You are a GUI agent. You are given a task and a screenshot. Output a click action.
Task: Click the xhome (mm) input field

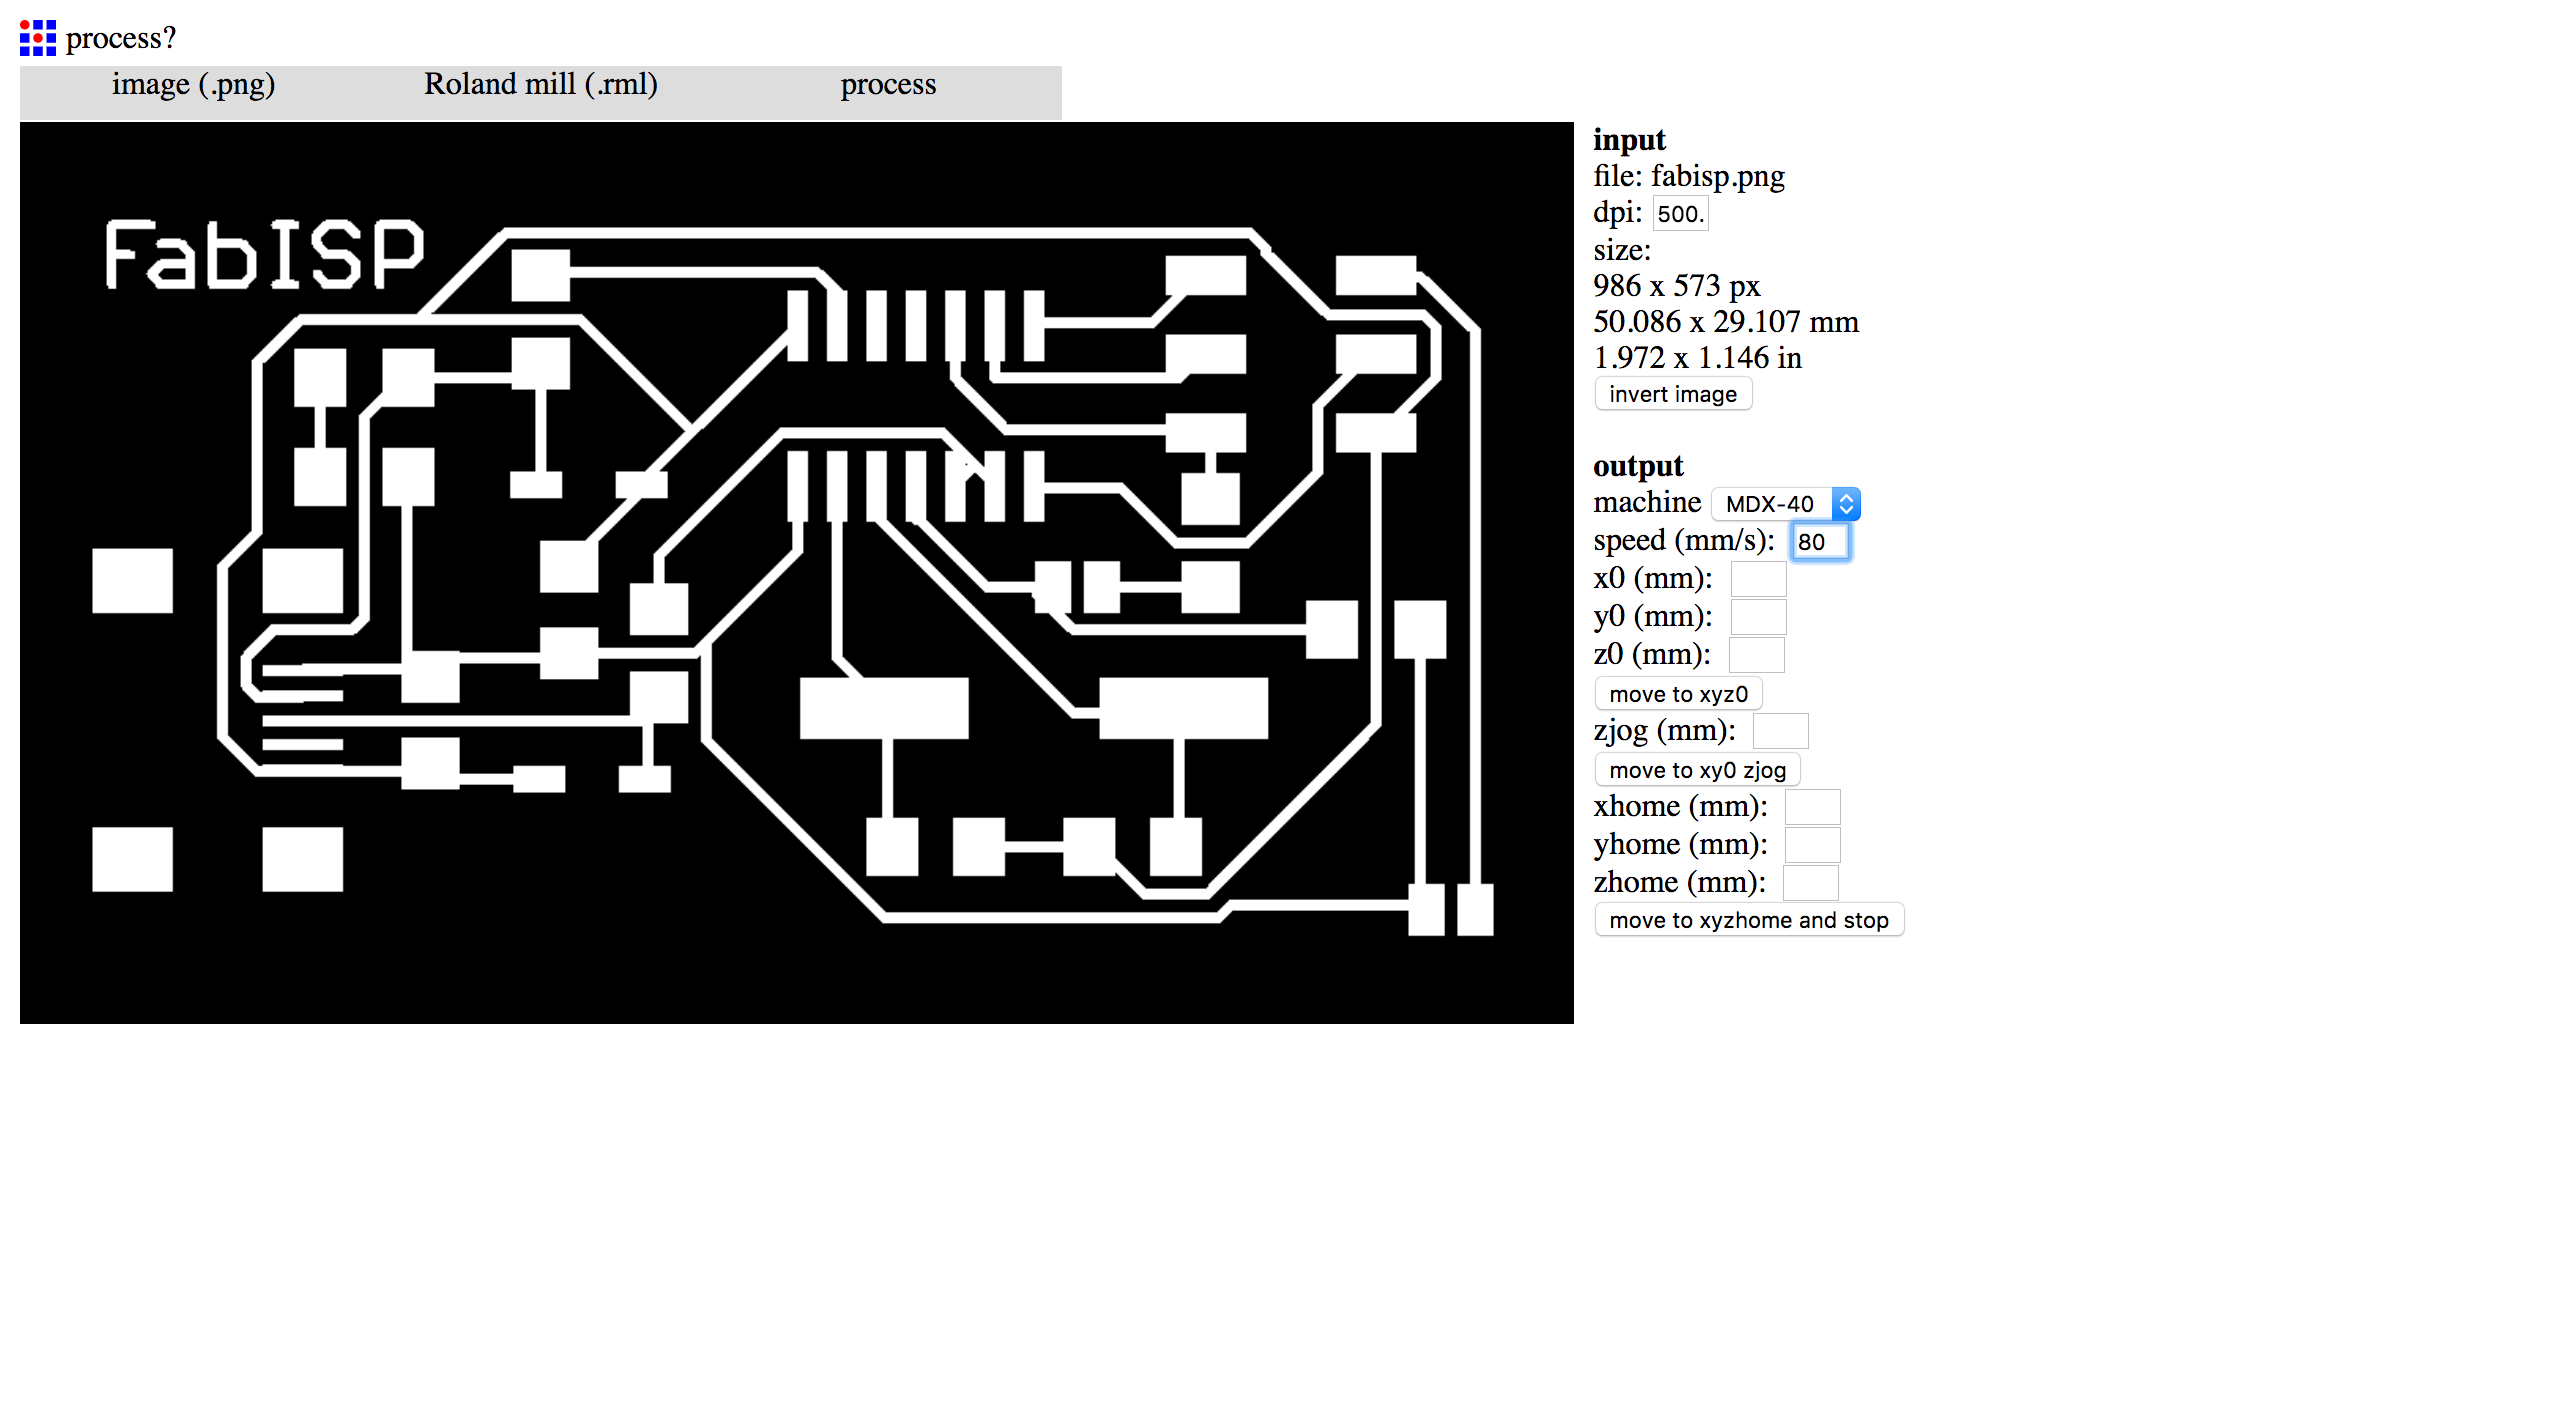(1812, 807)
